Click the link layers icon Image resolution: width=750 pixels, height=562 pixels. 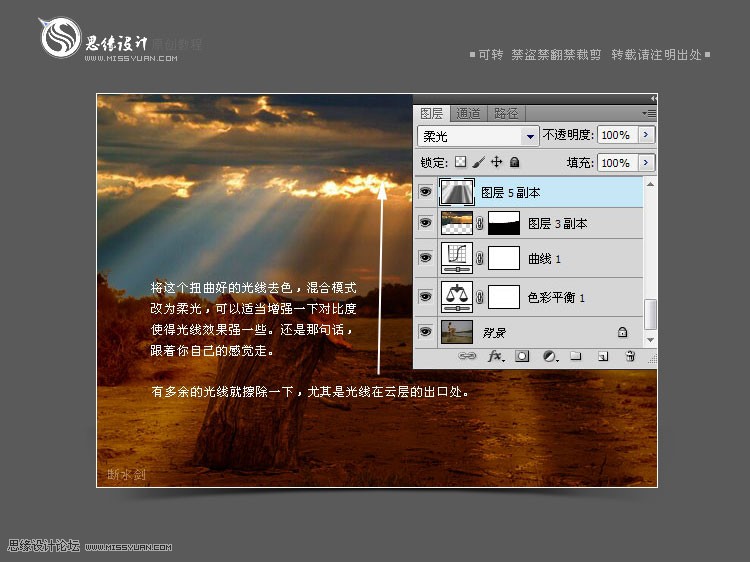point(467,356)
